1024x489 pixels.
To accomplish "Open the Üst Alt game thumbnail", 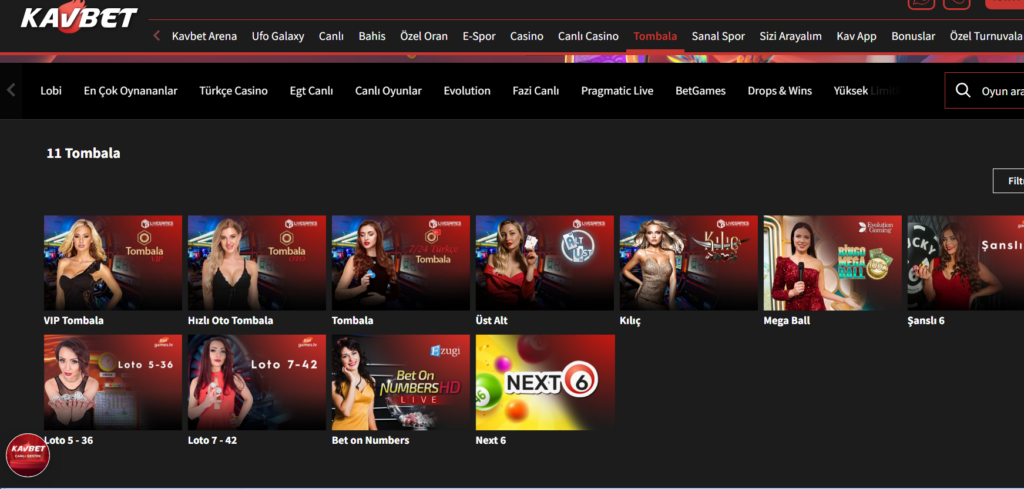I will click(544, 263).
